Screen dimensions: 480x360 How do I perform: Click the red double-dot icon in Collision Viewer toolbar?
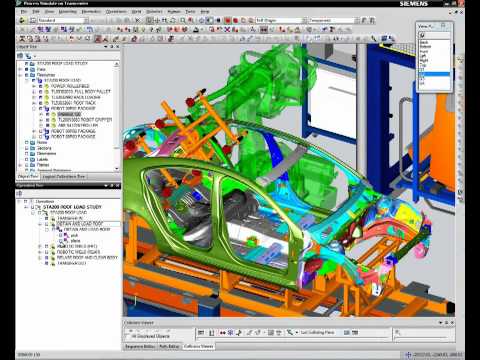click(x=222, y=333)
